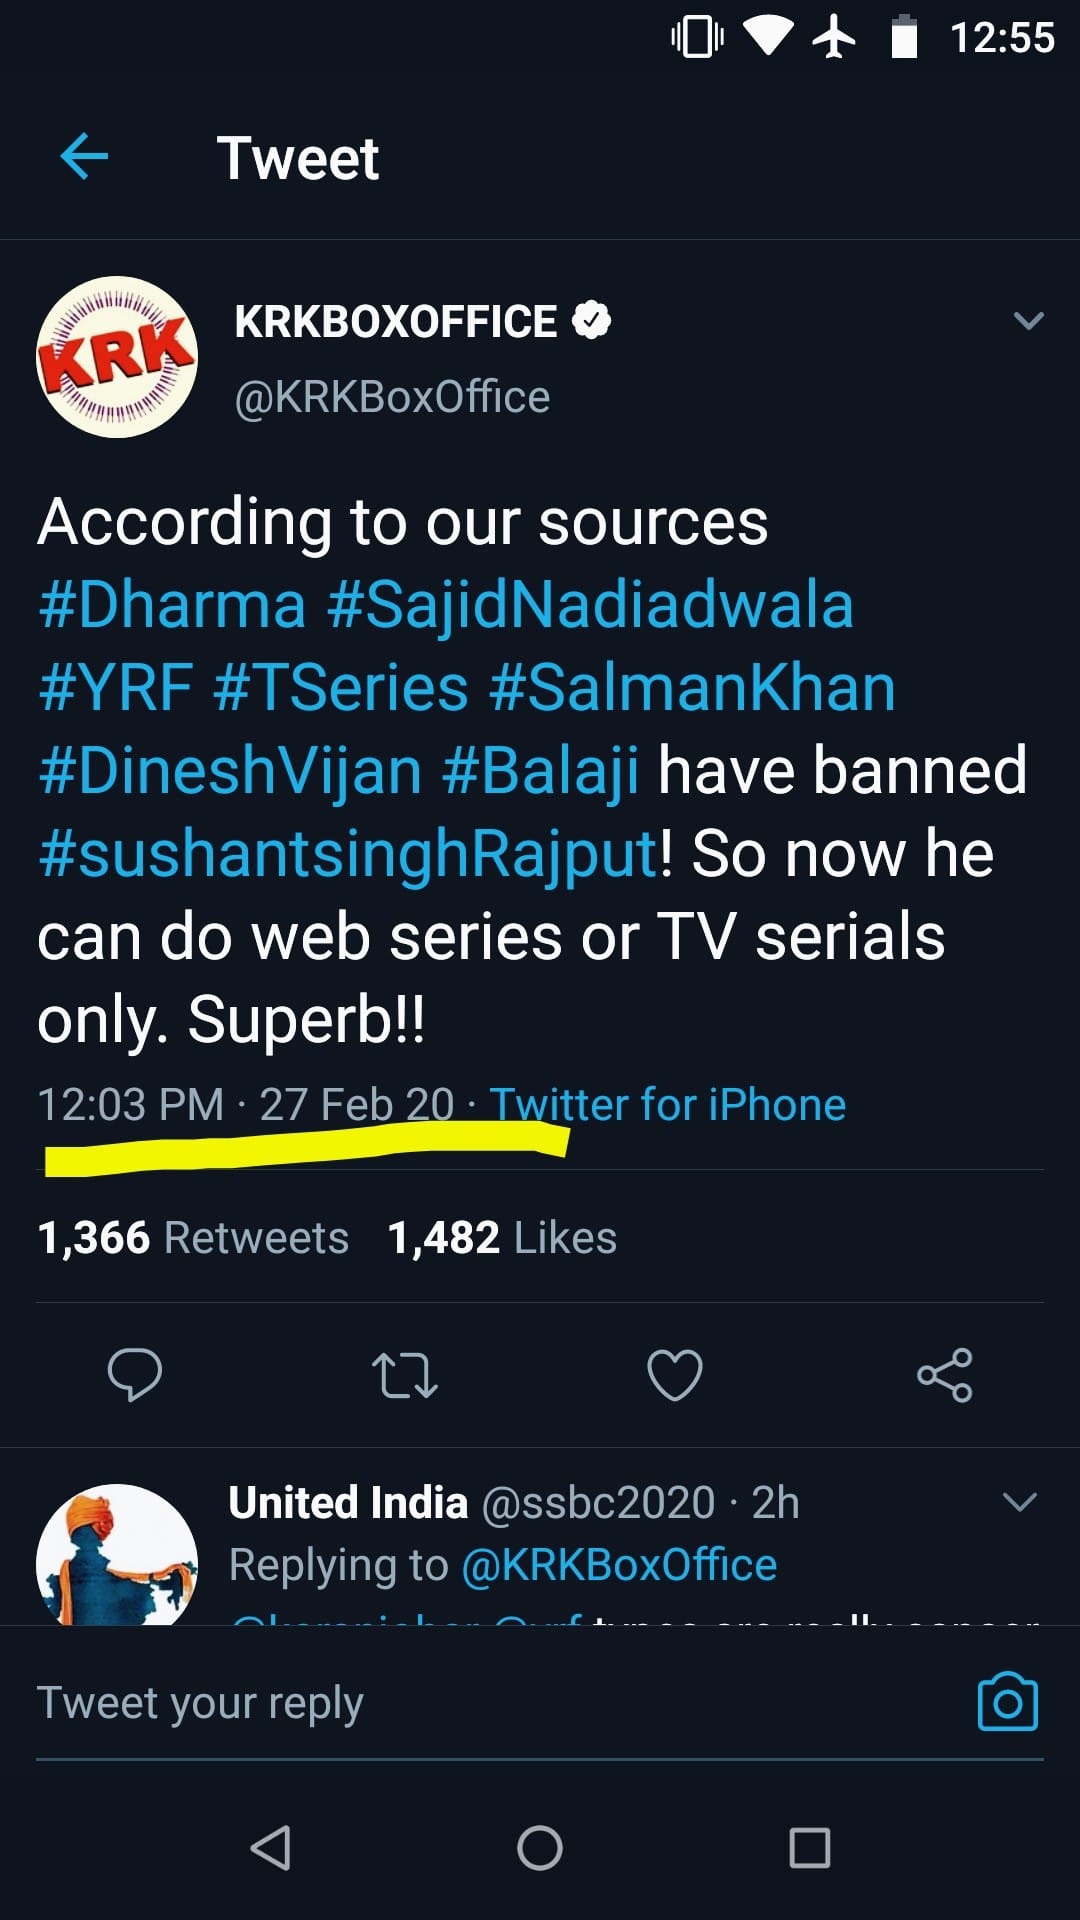1080x1920 pixels.
Task: Open the #SalmanKhan hashtag
Action: tap(692, 688)
